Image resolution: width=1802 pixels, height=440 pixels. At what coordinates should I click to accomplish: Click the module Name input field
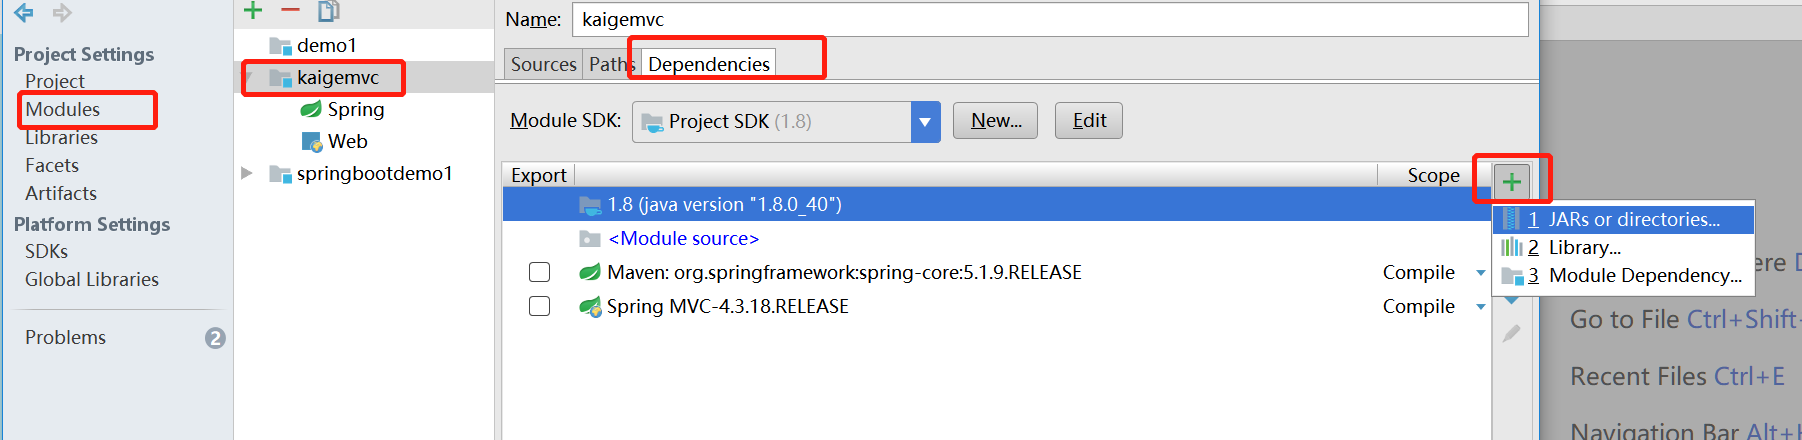pos(1049,19)
